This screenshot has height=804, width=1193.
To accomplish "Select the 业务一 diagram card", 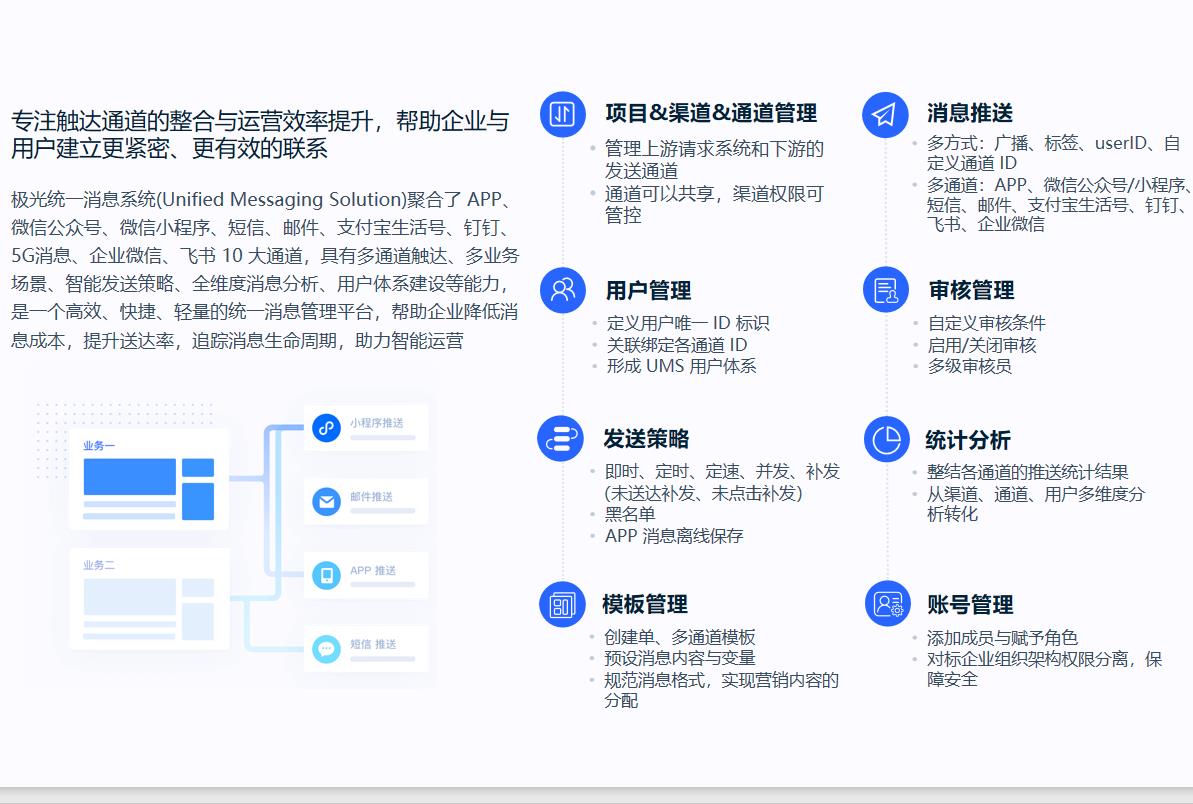I will [148, 479].
